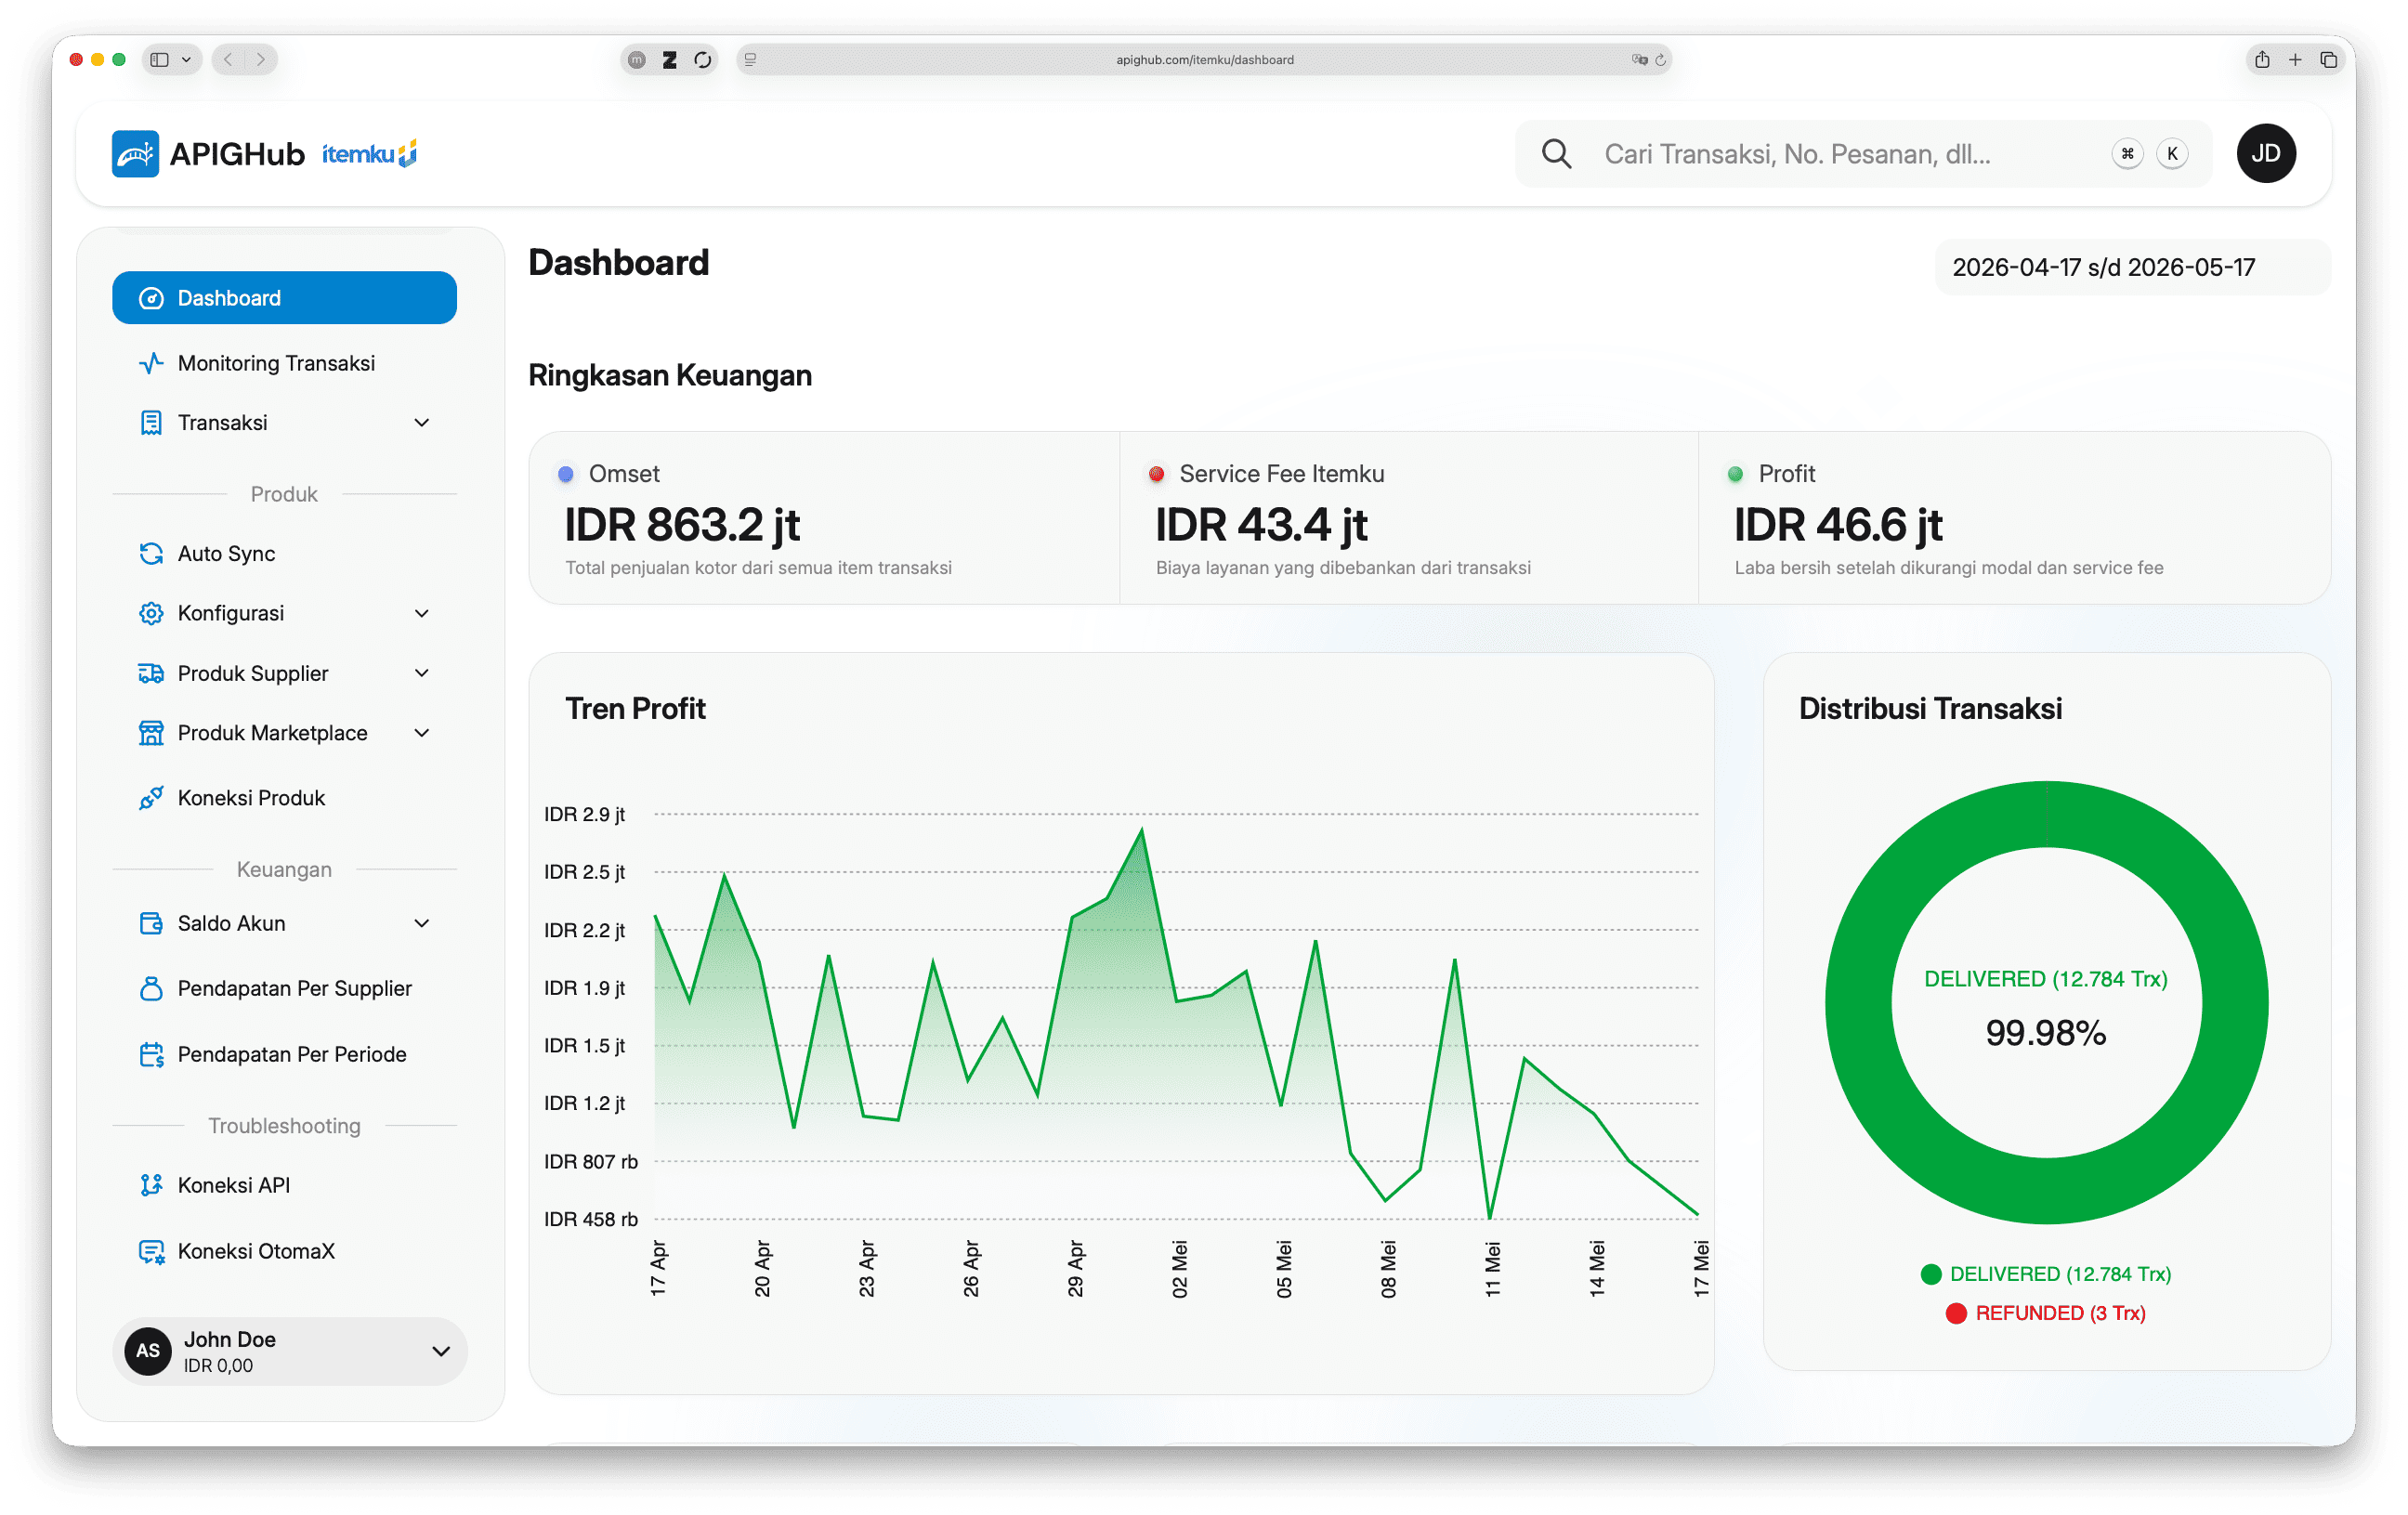Screen dimensions: 2408x1515
Task: Open Monitoring Transaksi menu item
Action: point(284,363)
